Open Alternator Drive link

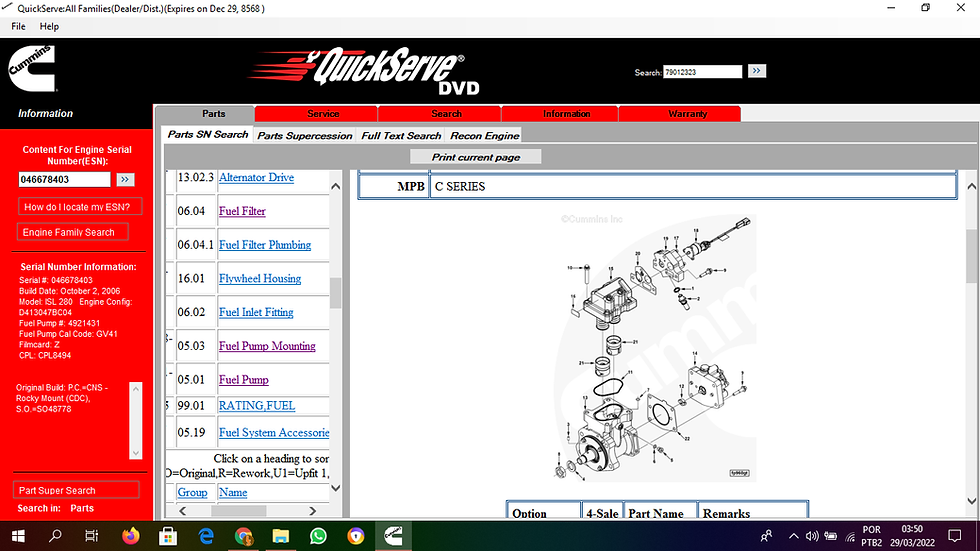coord(256,177)
